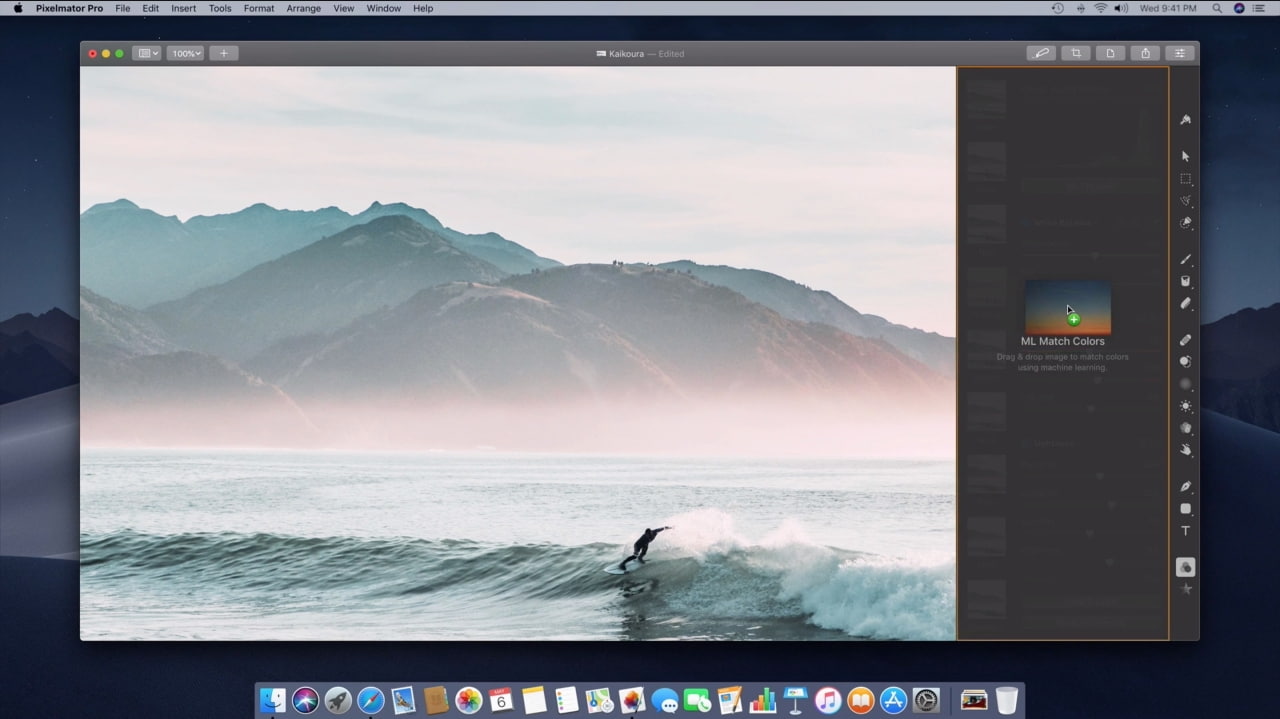This screenshot has height=719, width=1280.
Task: Open Color Adjustments via the sun icon
Action: (1186, 406)
